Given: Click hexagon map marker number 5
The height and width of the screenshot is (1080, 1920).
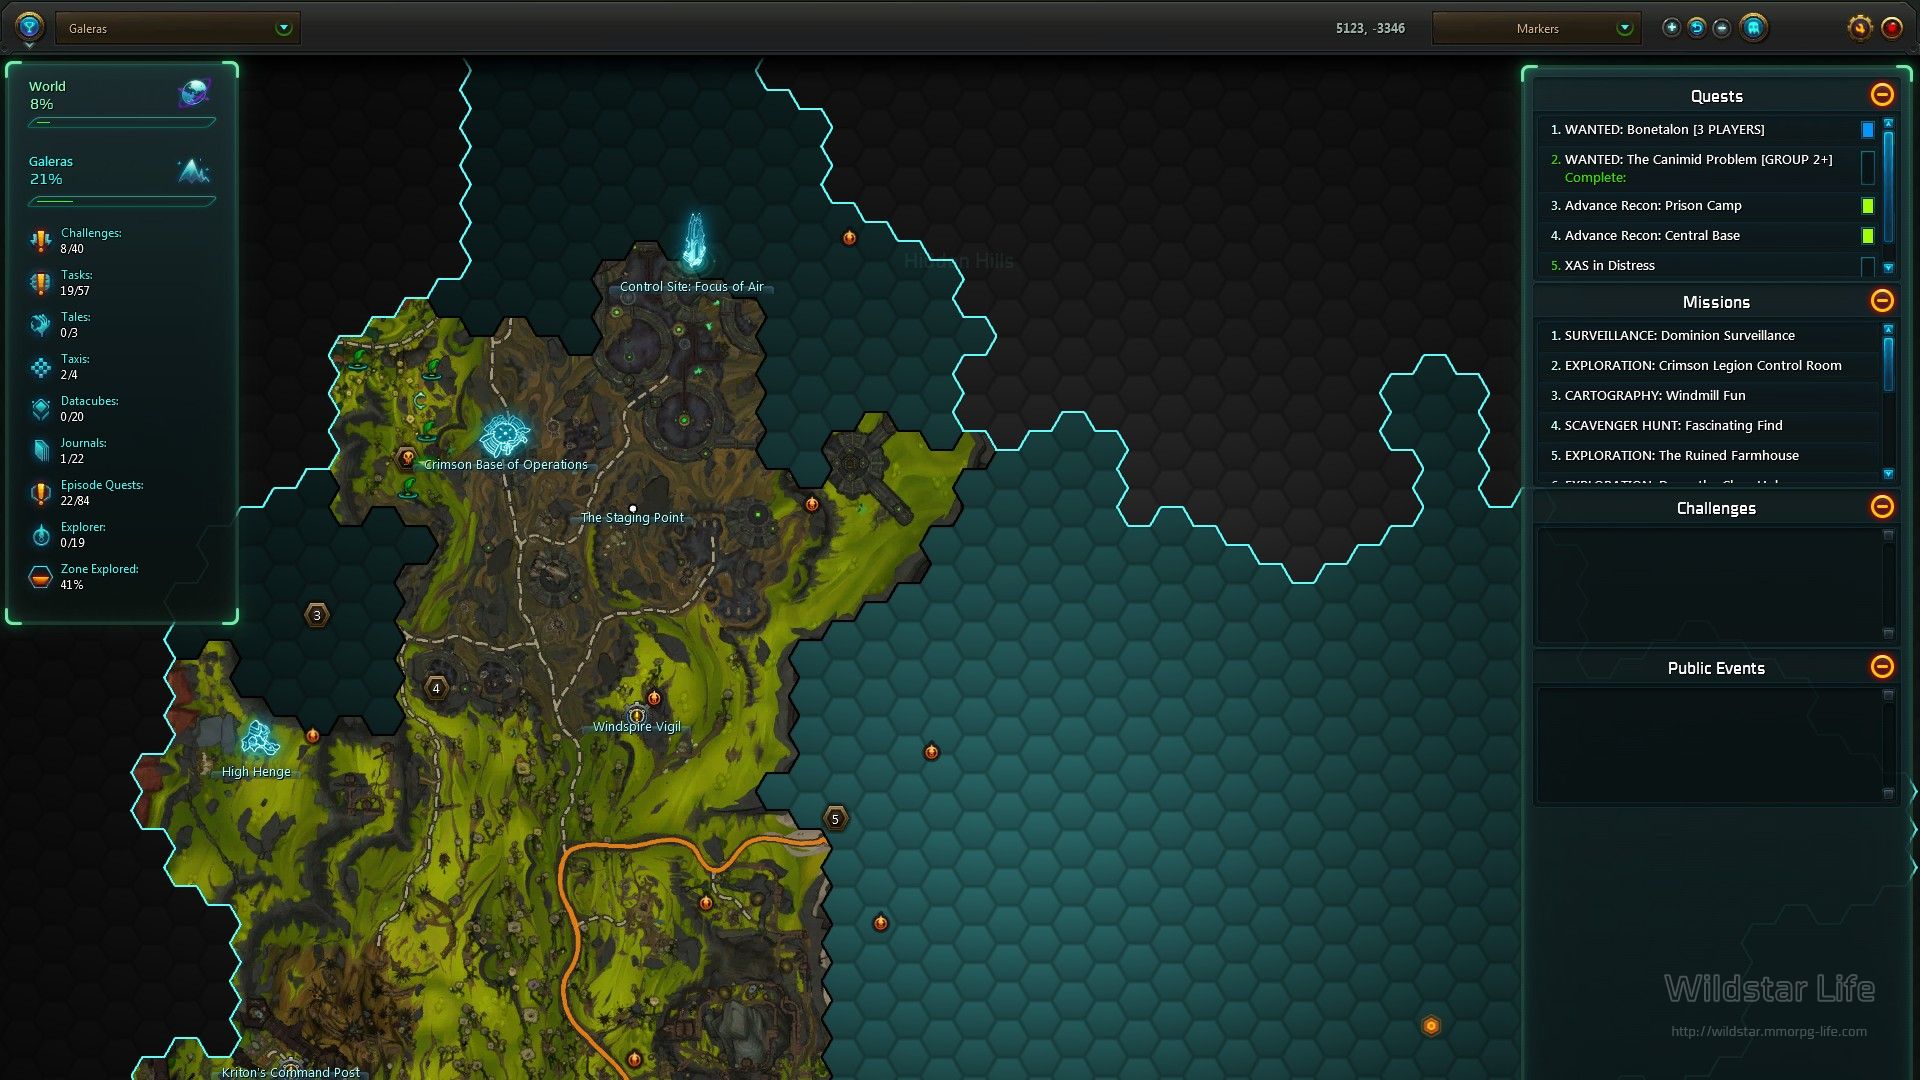Looking at the screenshot, I should tap(835, 819).
